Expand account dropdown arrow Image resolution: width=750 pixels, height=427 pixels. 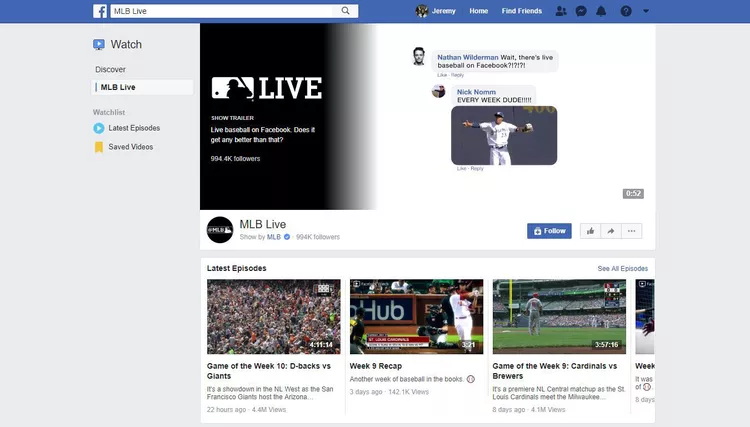tap(646, 11)
